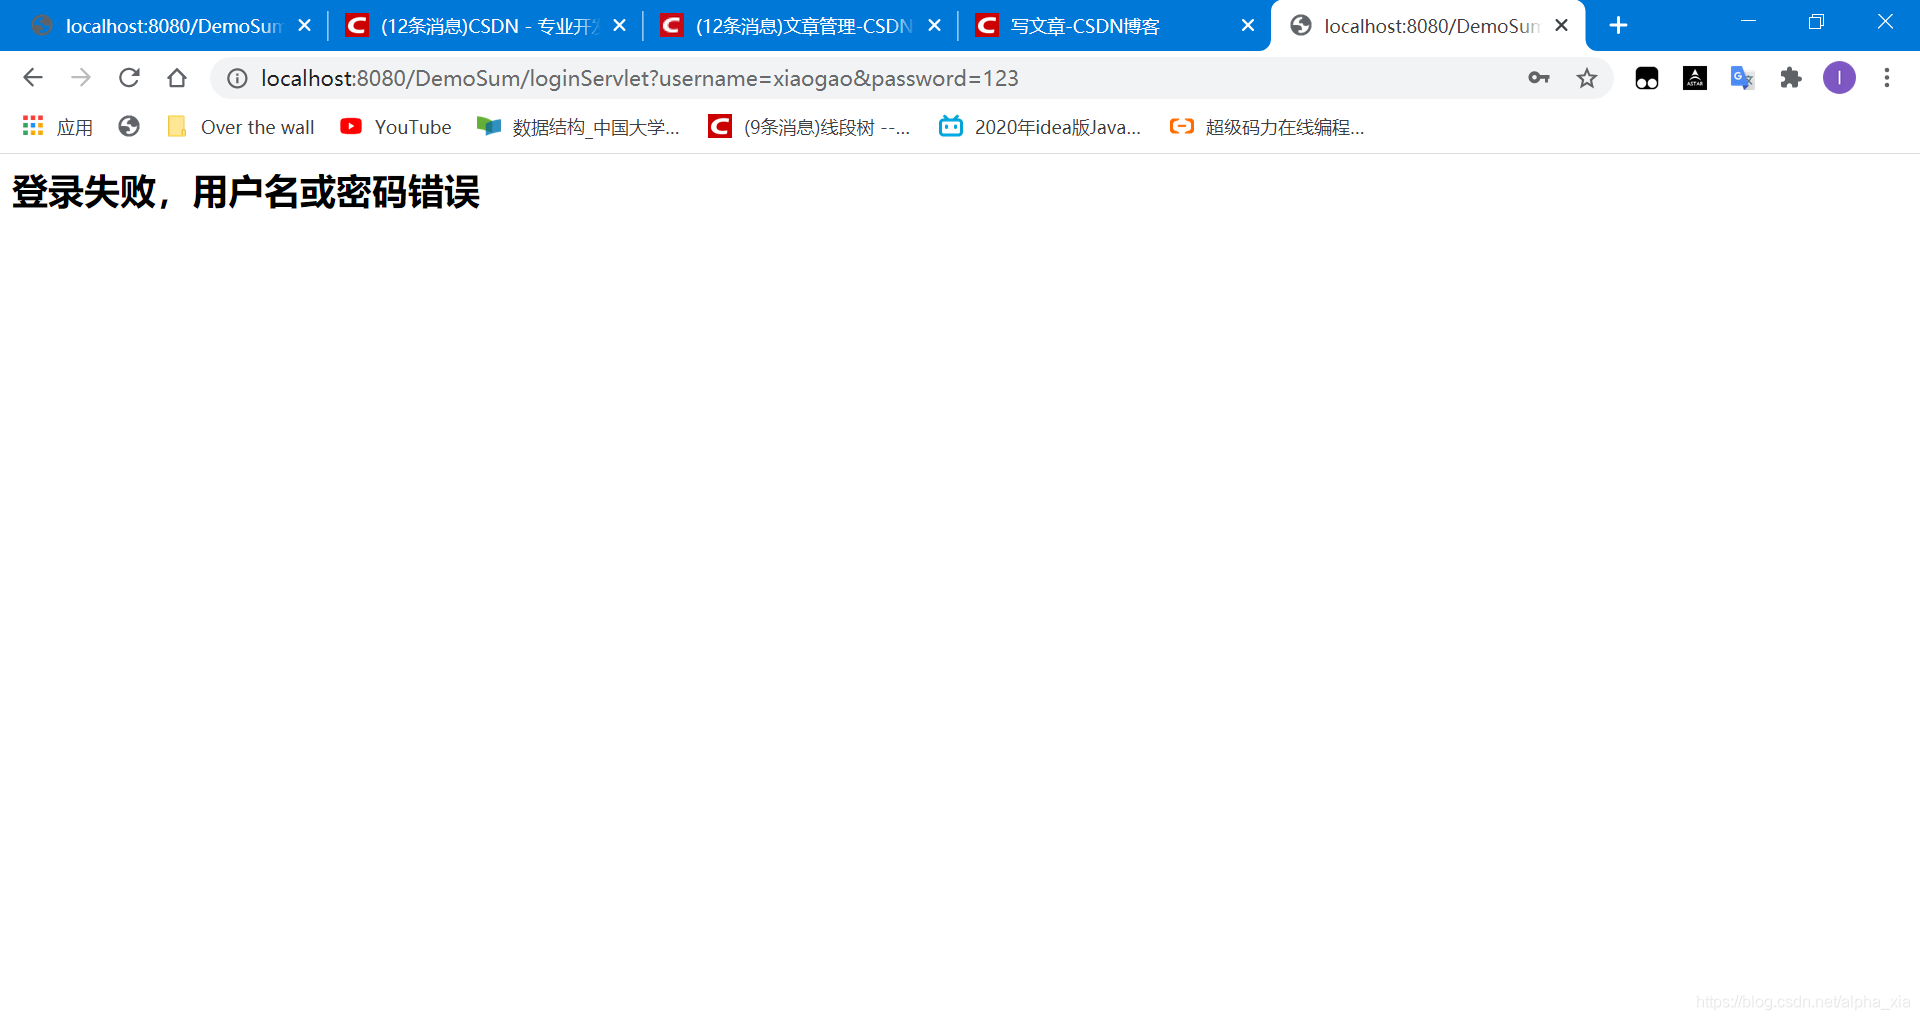Open a new browser tab

pos(1618,25)
